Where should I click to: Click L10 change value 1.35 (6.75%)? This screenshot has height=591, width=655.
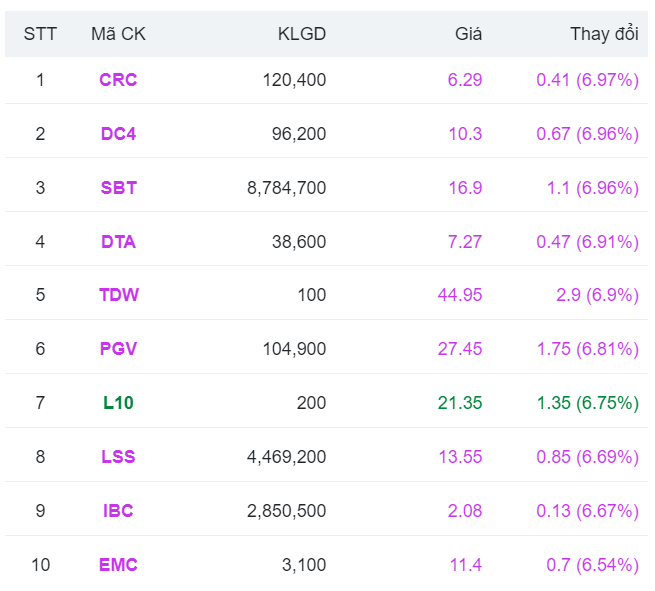coord(588,403)
